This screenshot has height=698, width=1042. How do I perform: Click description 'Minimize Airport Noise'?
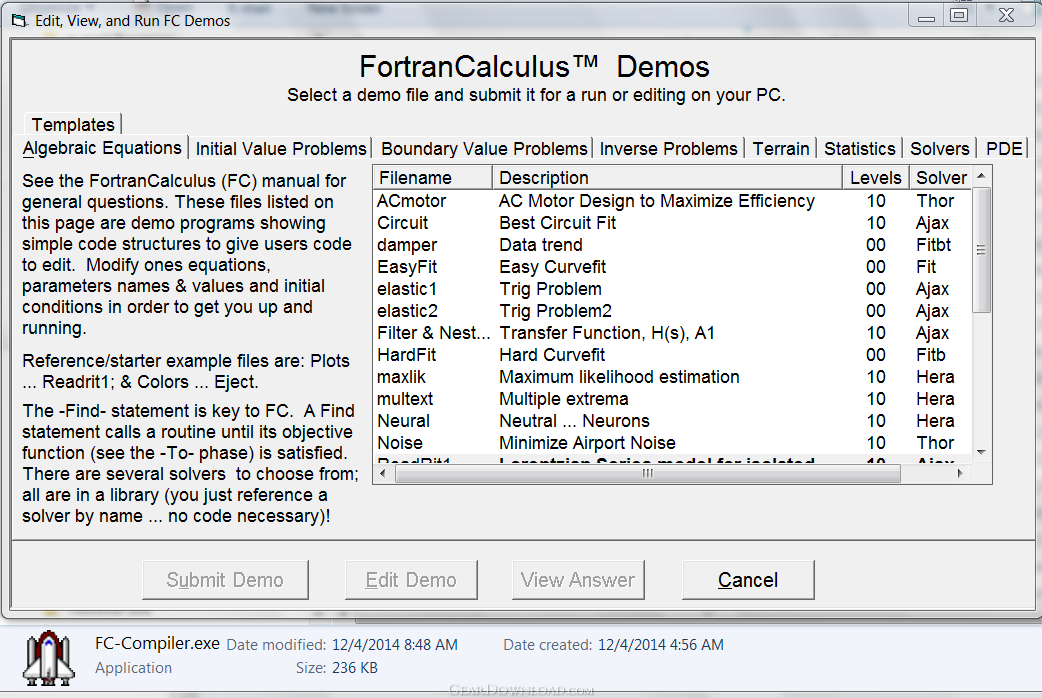click(587, 442)
